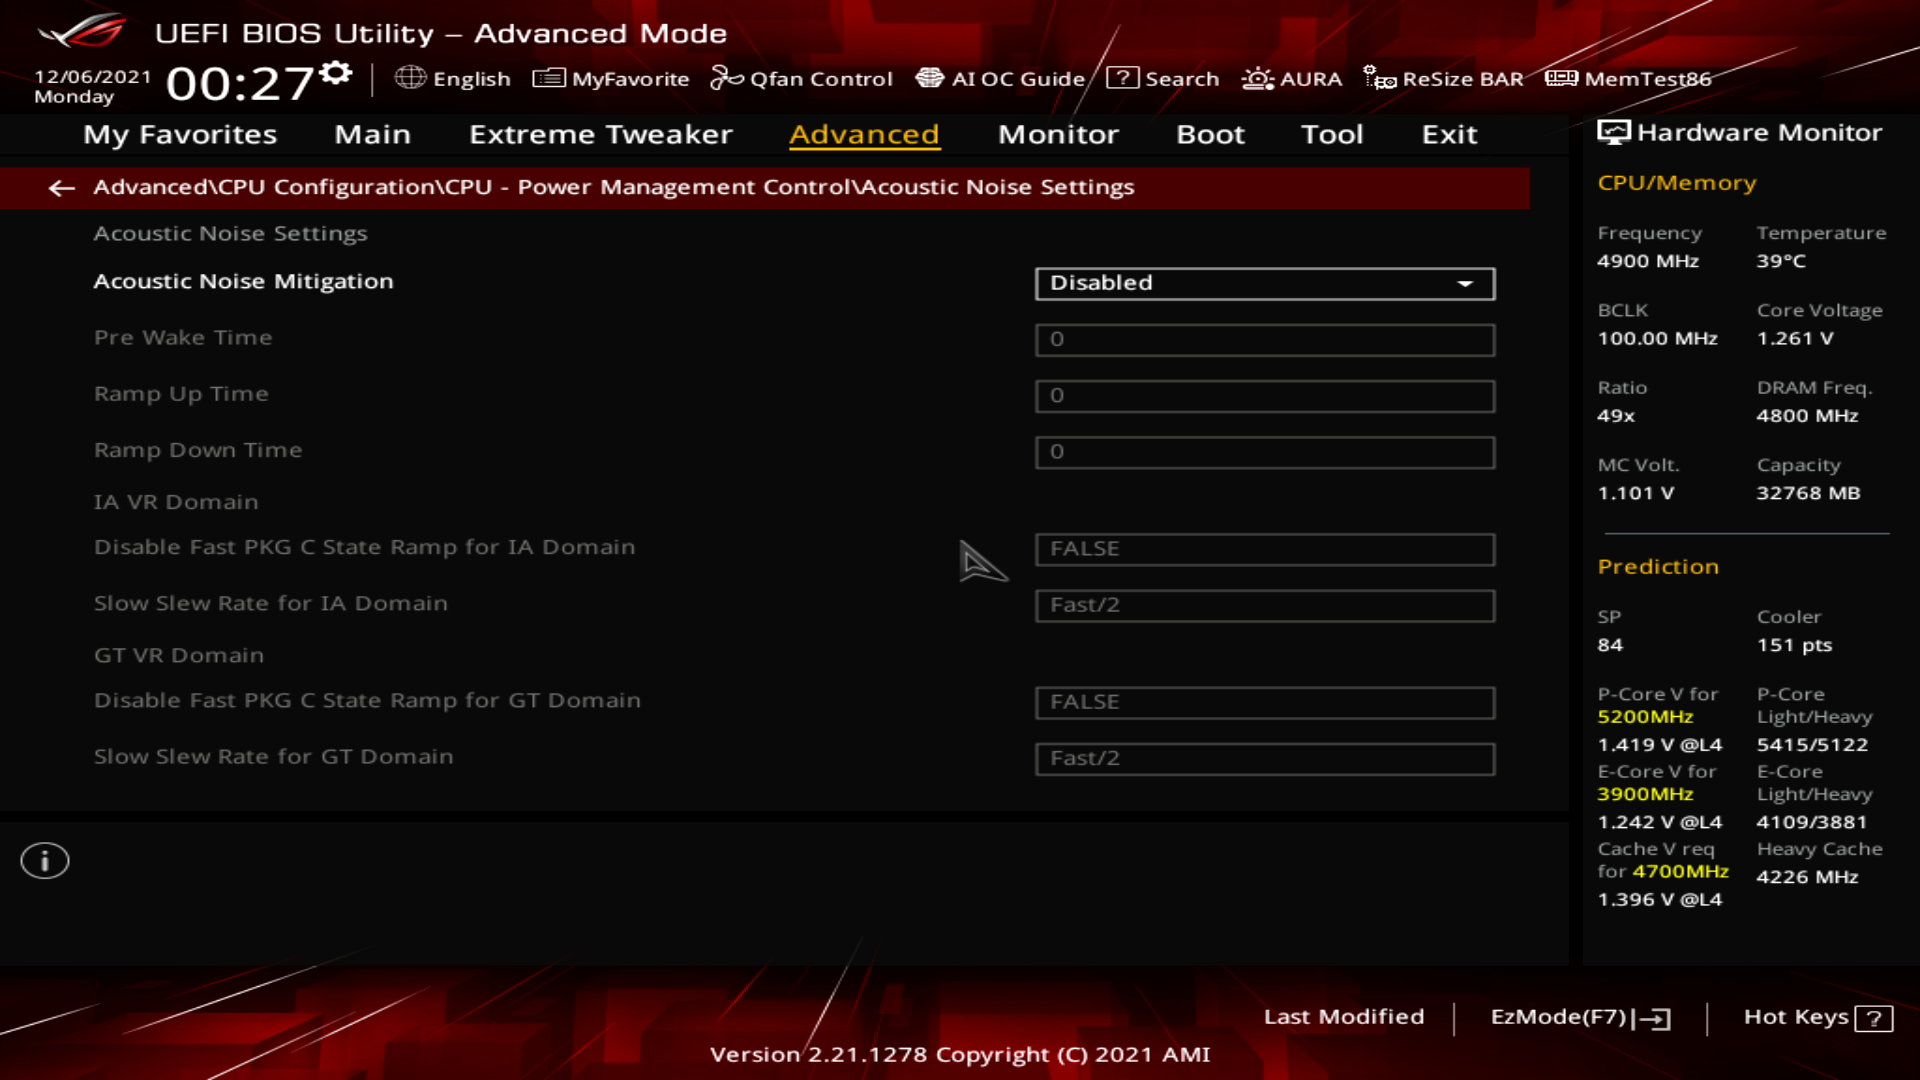
Task: Expand the Acoustic Noise Mitigation dropdown
Action: tap(1264, 283)
